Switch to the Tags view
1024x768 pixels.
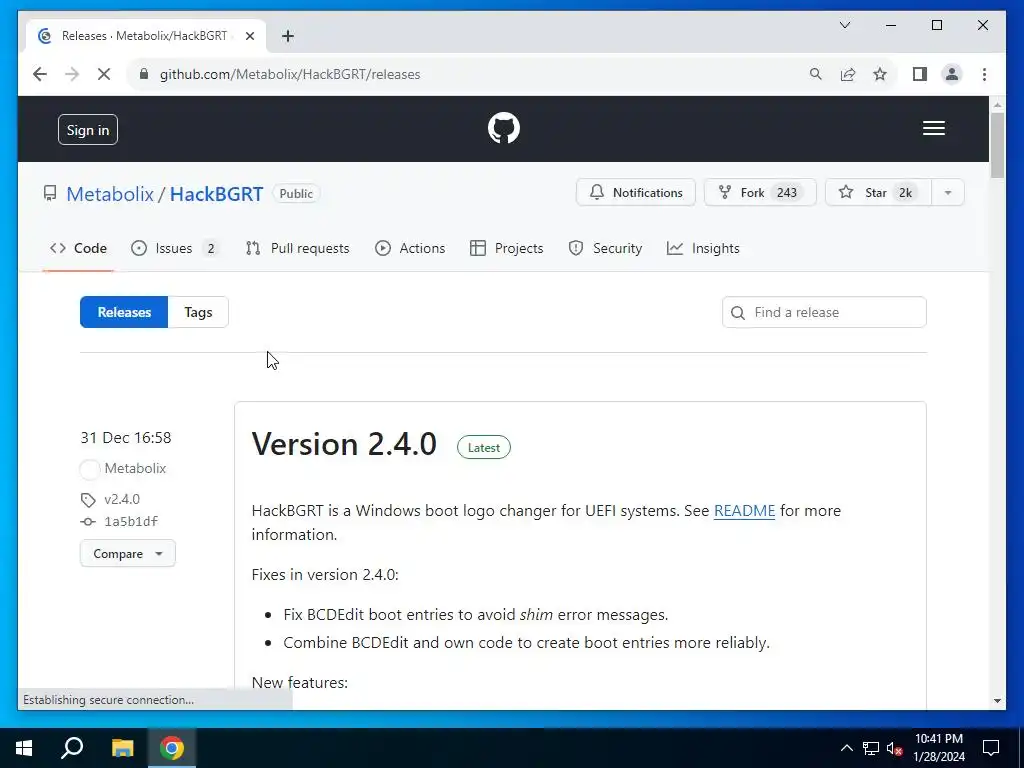pos(198,312)
